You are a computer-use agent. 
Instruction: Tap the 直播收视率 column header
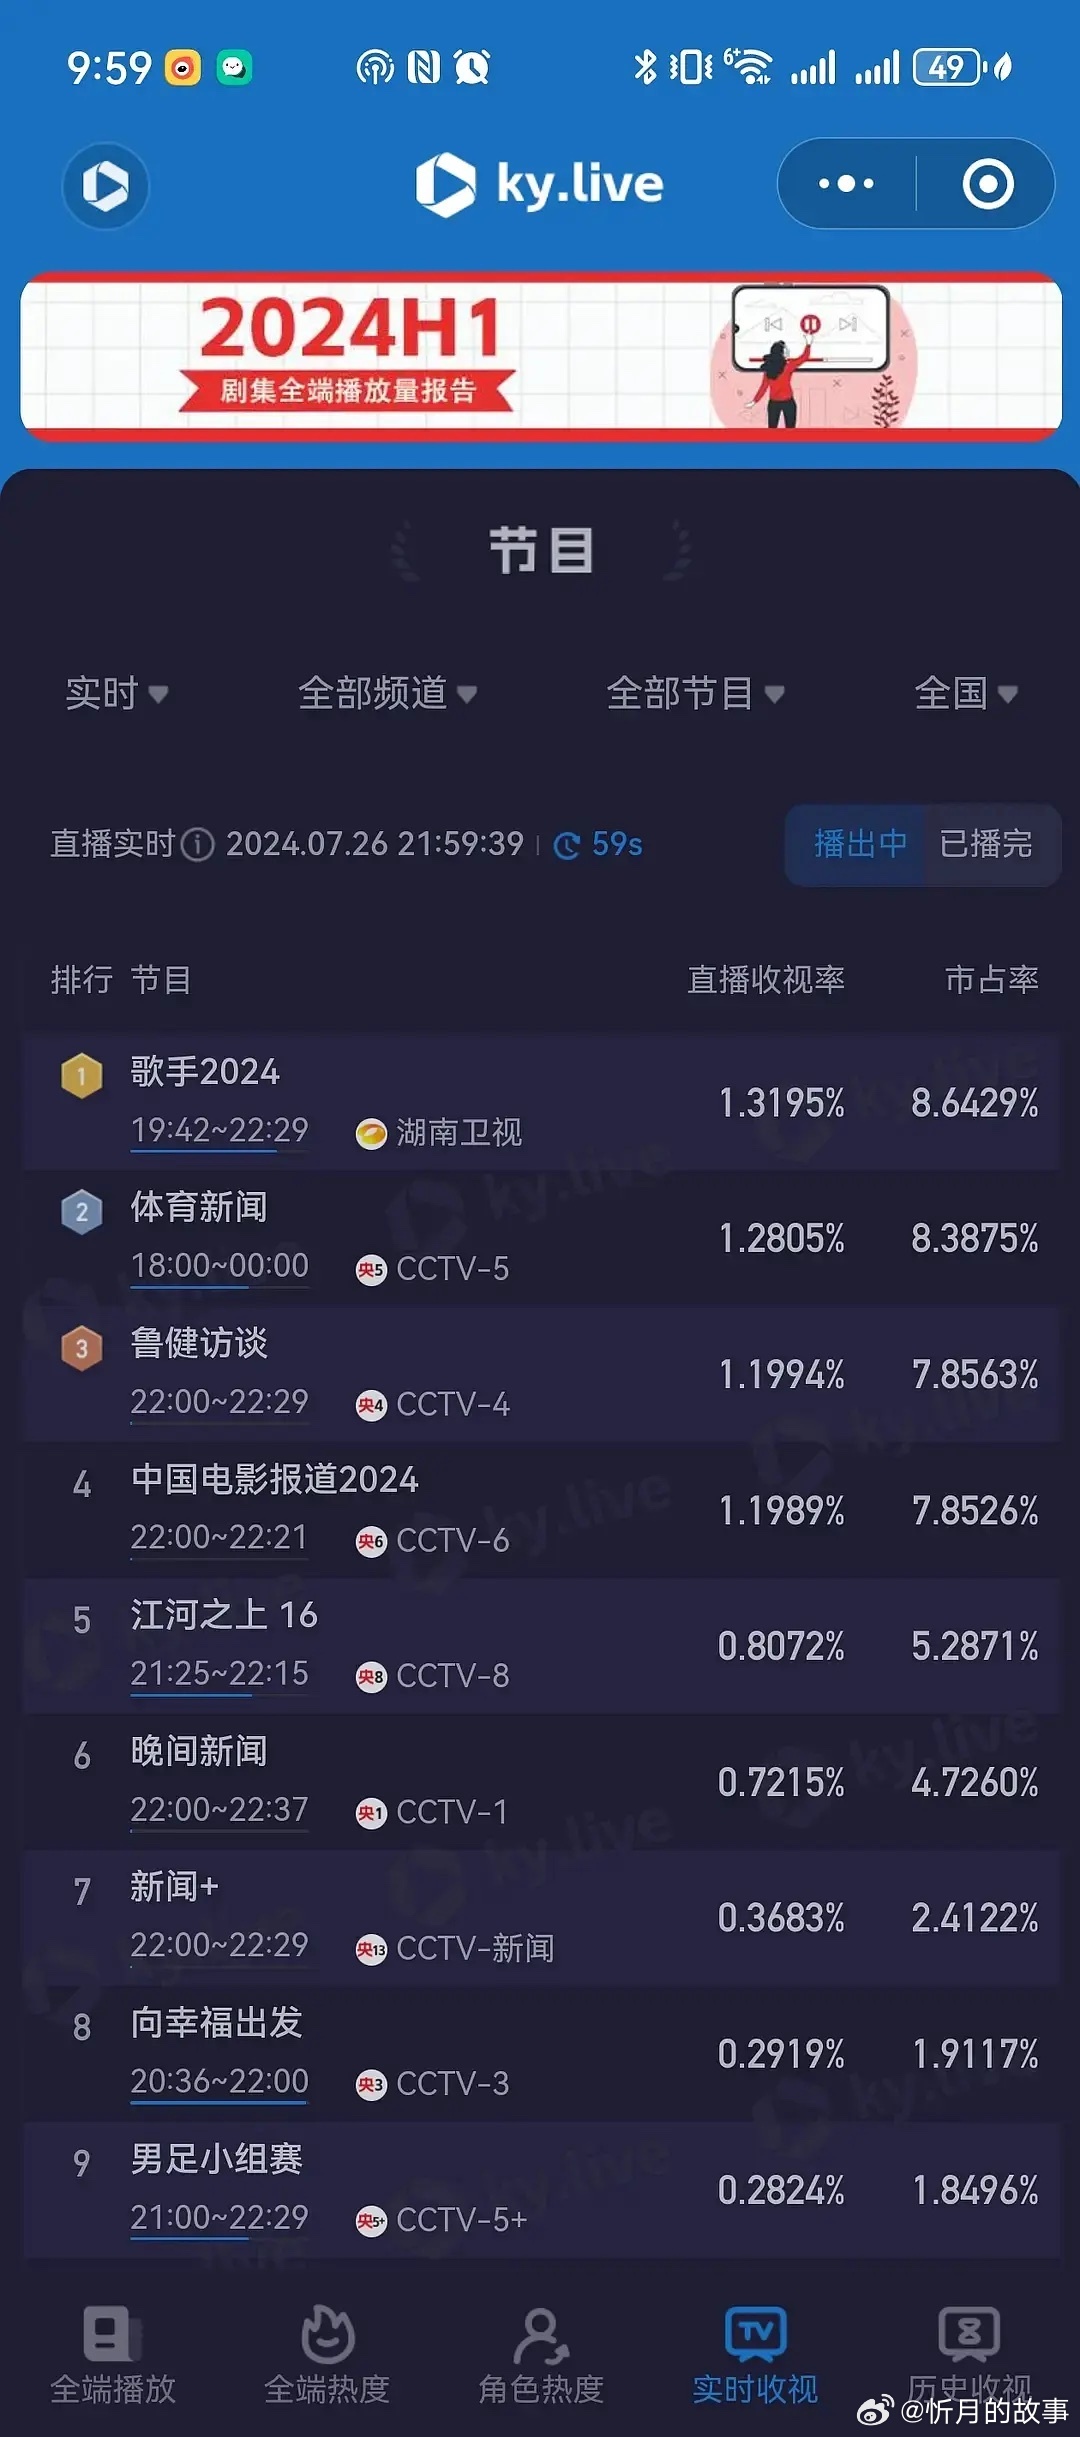[x=765, y=980]
